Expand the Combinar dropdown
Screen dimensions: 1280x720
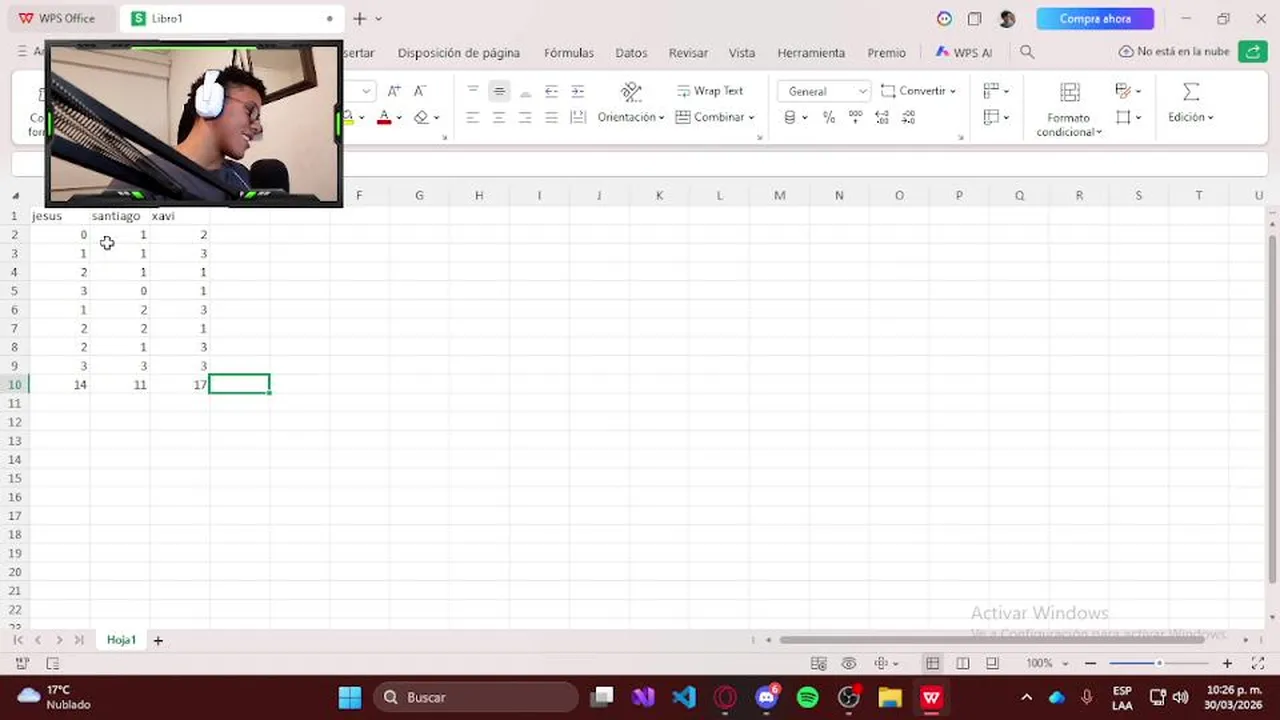716,117
